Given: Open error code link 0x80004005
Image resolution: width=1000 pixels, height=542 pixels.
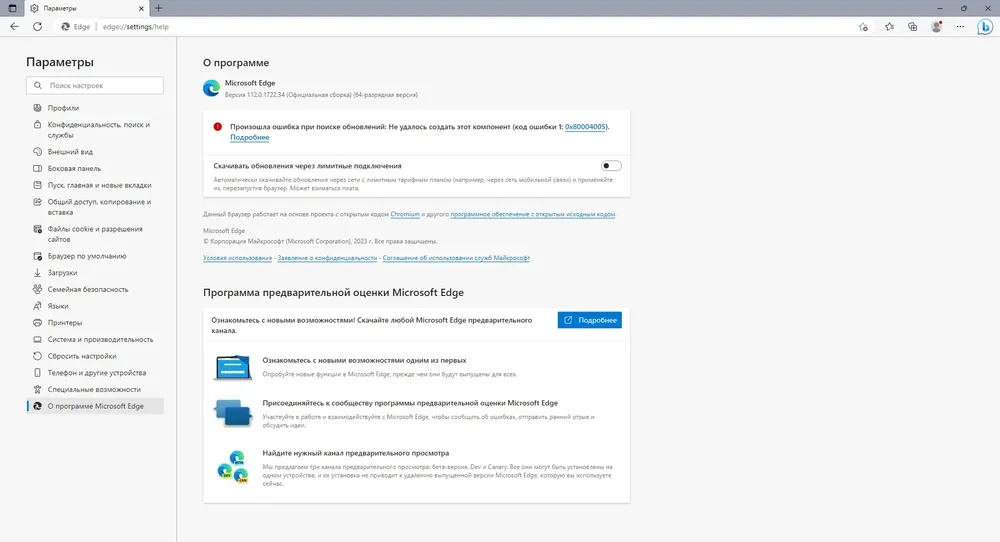Looking at the screenshot, I should pos(585,127).
